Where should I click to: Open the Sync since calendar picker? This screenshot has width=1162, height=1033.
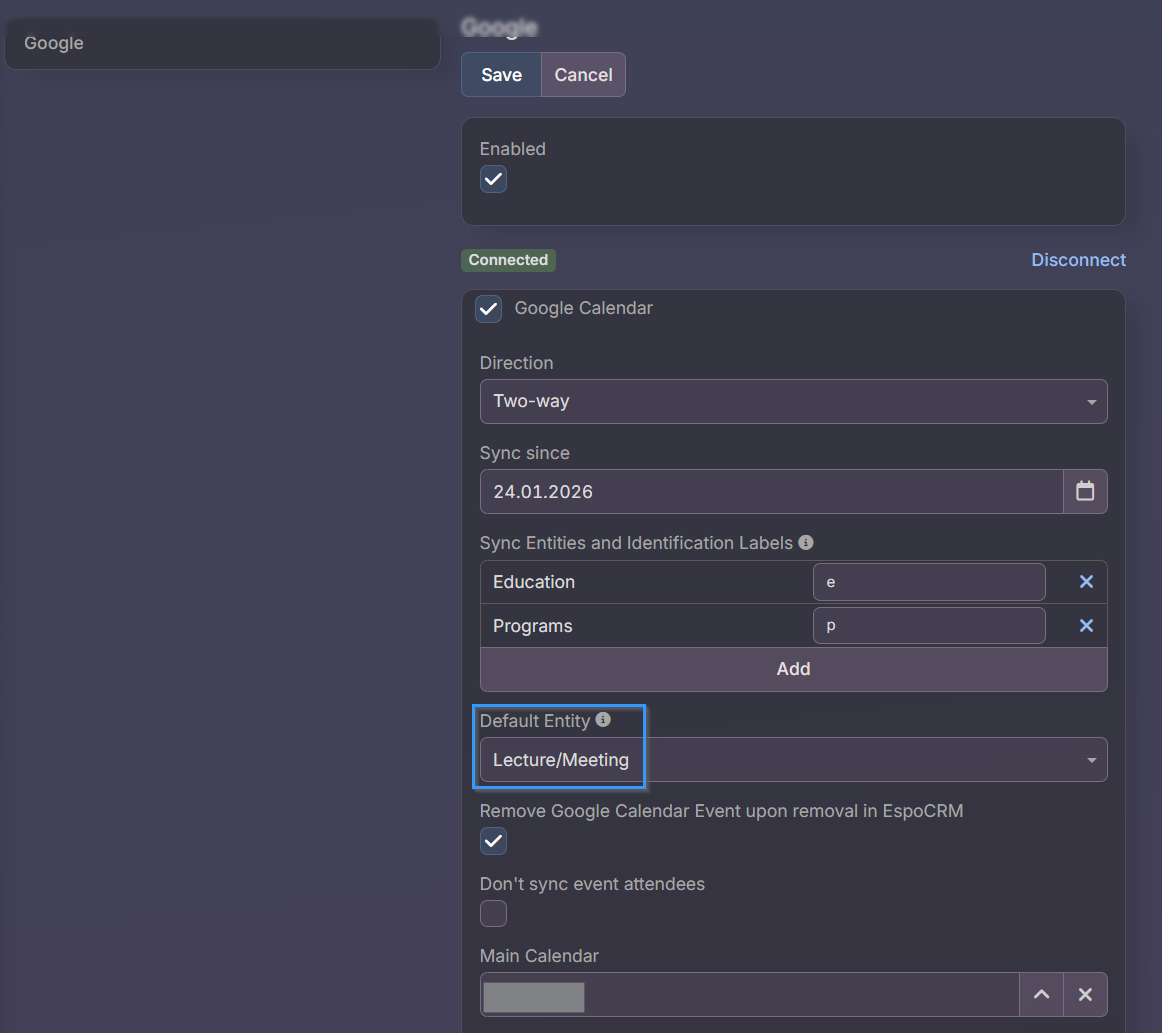[1085, 491]
